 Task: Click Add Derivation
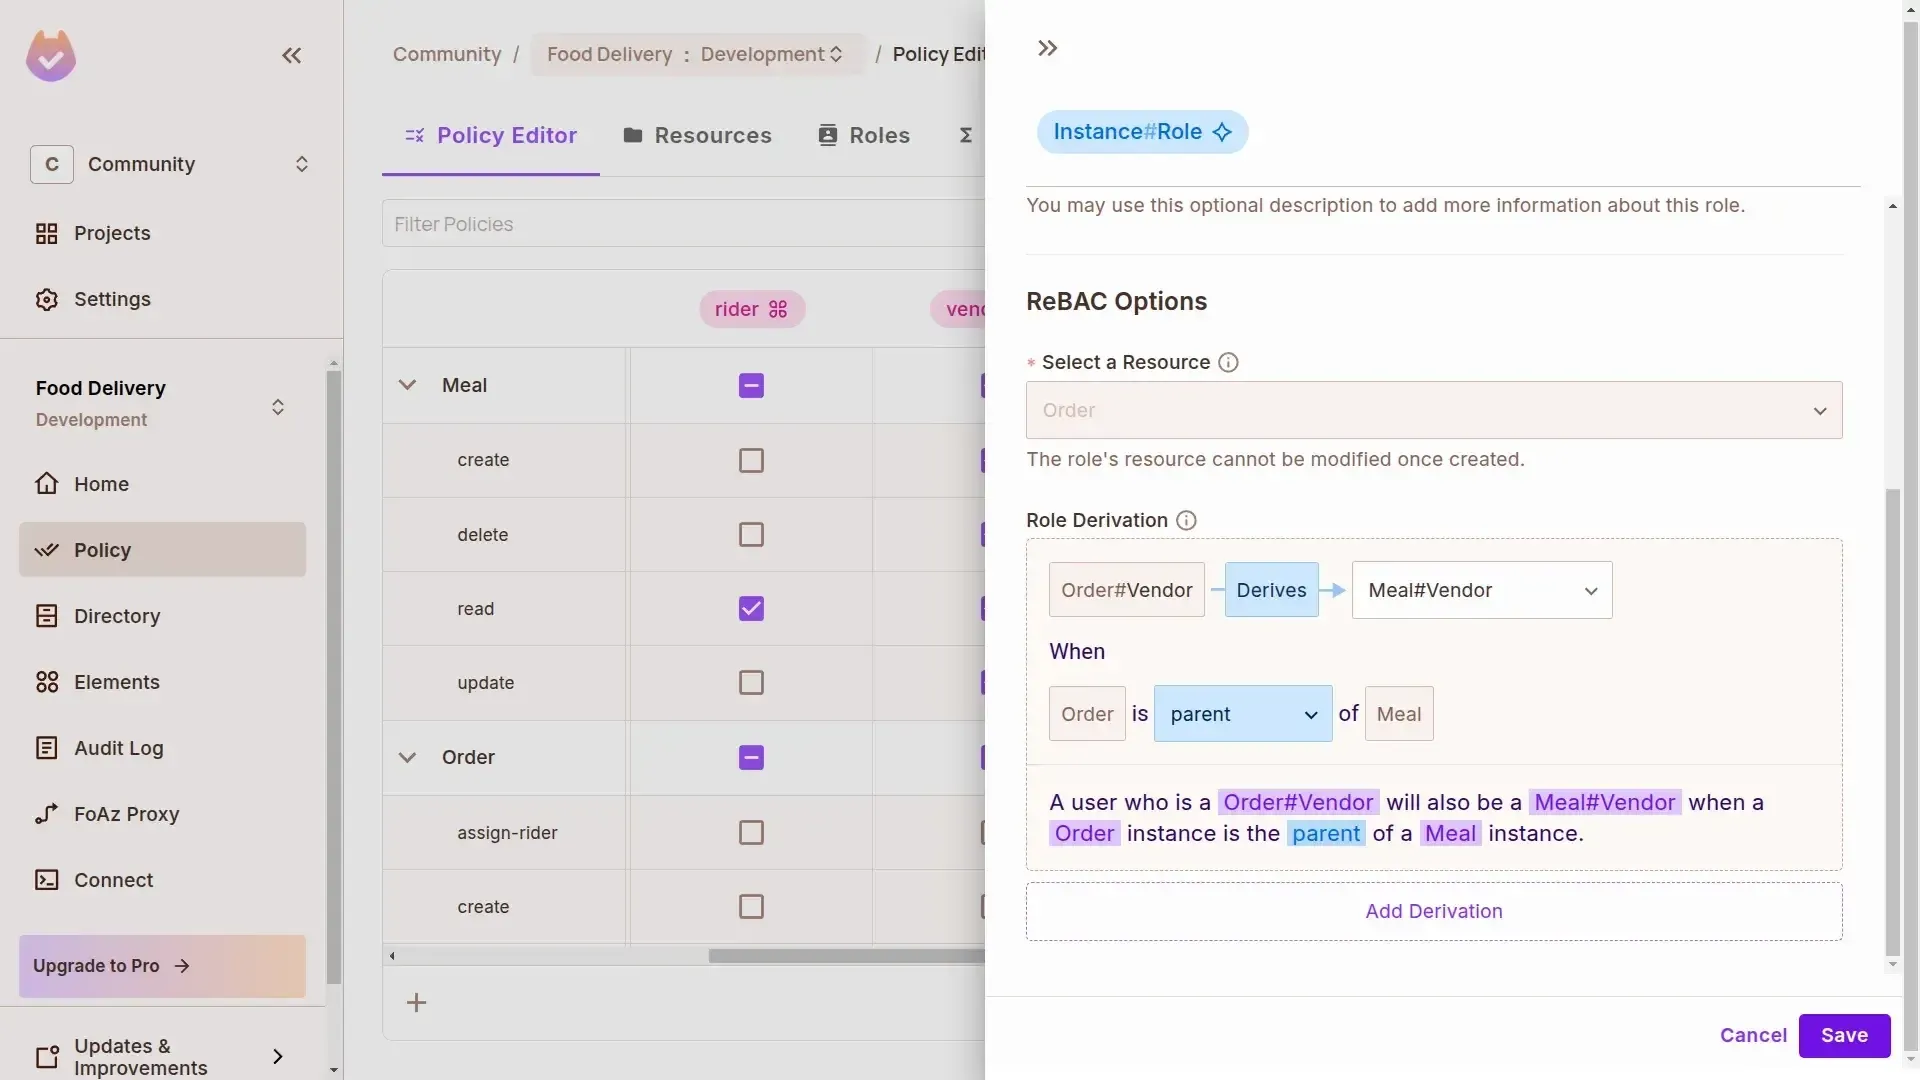click(1433, 912)
